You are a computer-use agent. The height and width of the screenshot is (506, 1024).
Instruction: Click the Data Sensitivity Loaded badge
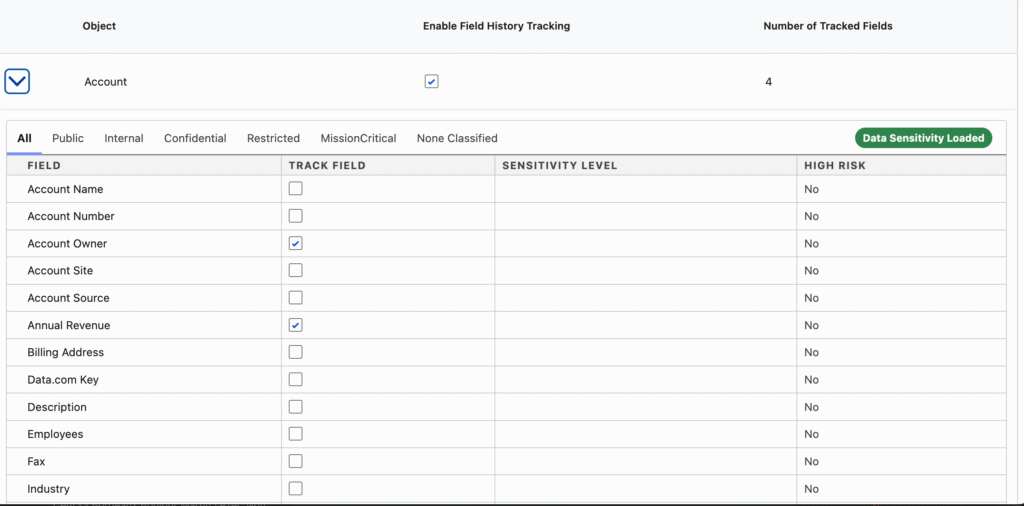point(923,138)
